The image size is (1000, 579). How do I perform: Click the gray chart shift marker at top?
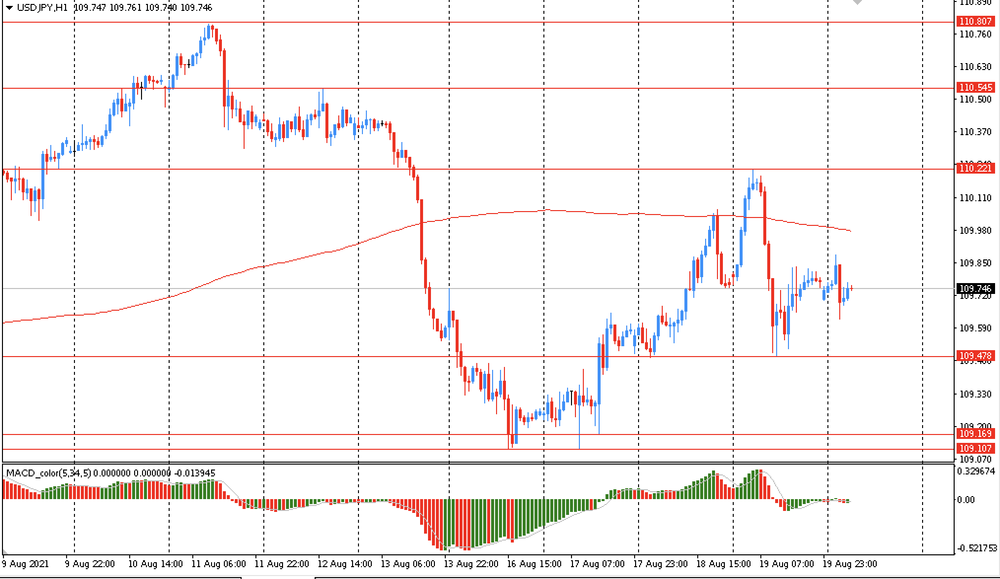click(x=858, y=2)
